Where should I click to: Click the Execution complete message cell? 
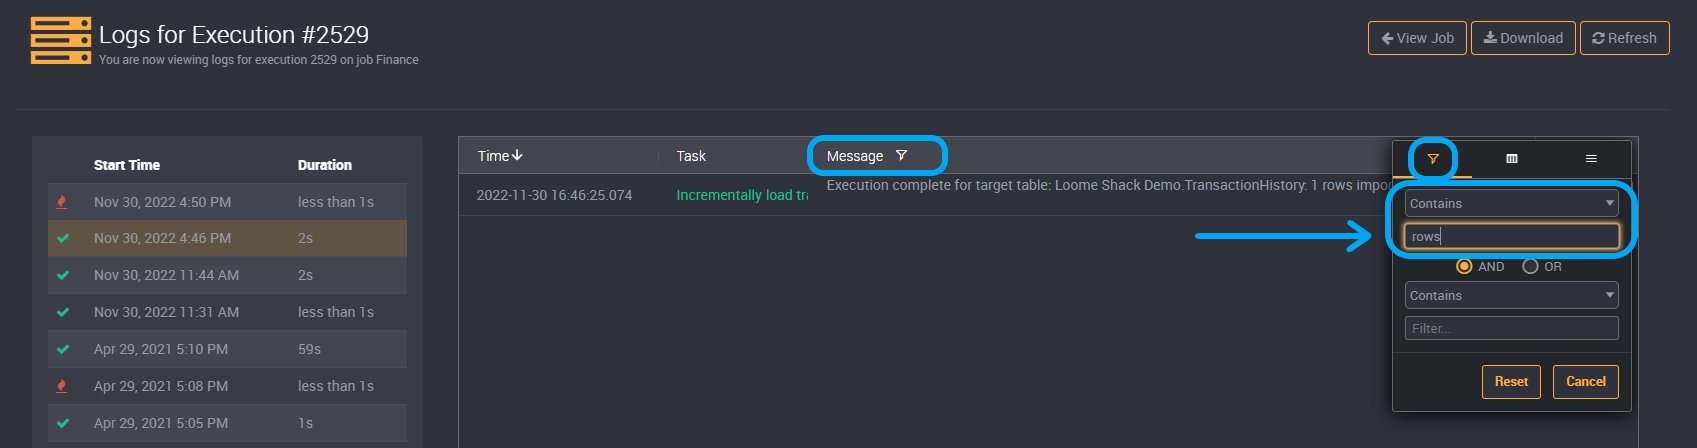[x=1108, y=186]
